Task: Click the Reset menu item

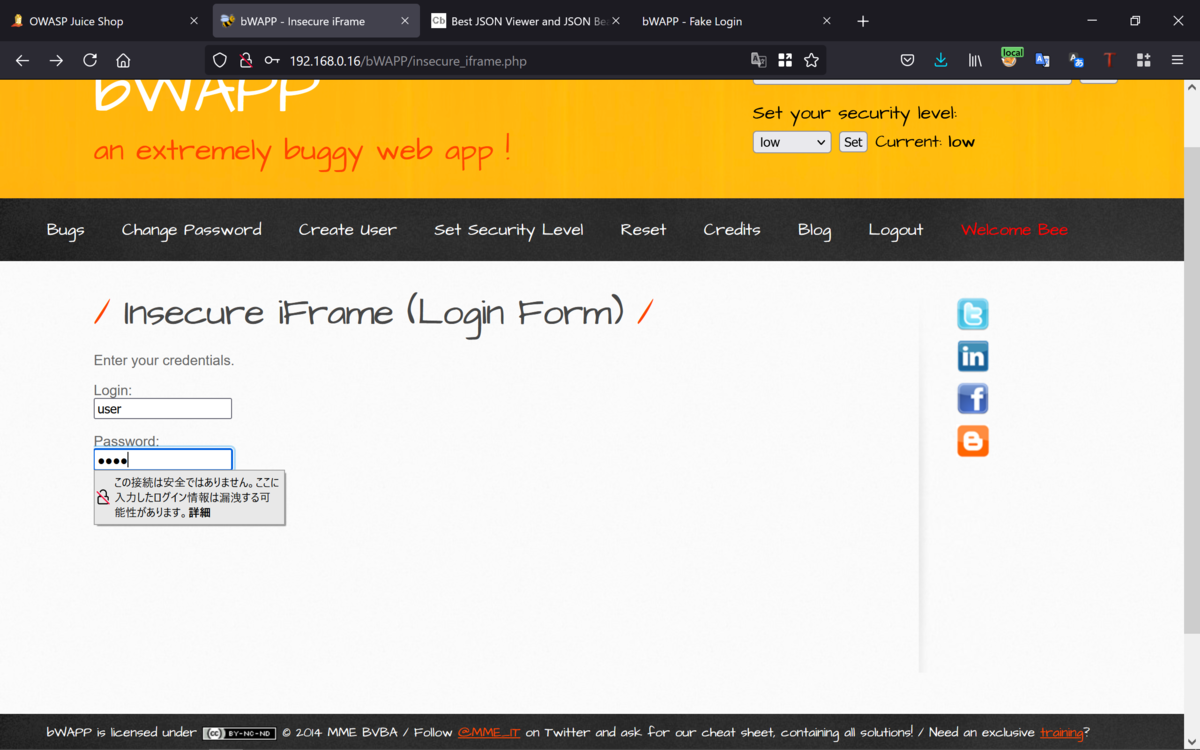Action: pyautogui.click(x=643, y=230)
